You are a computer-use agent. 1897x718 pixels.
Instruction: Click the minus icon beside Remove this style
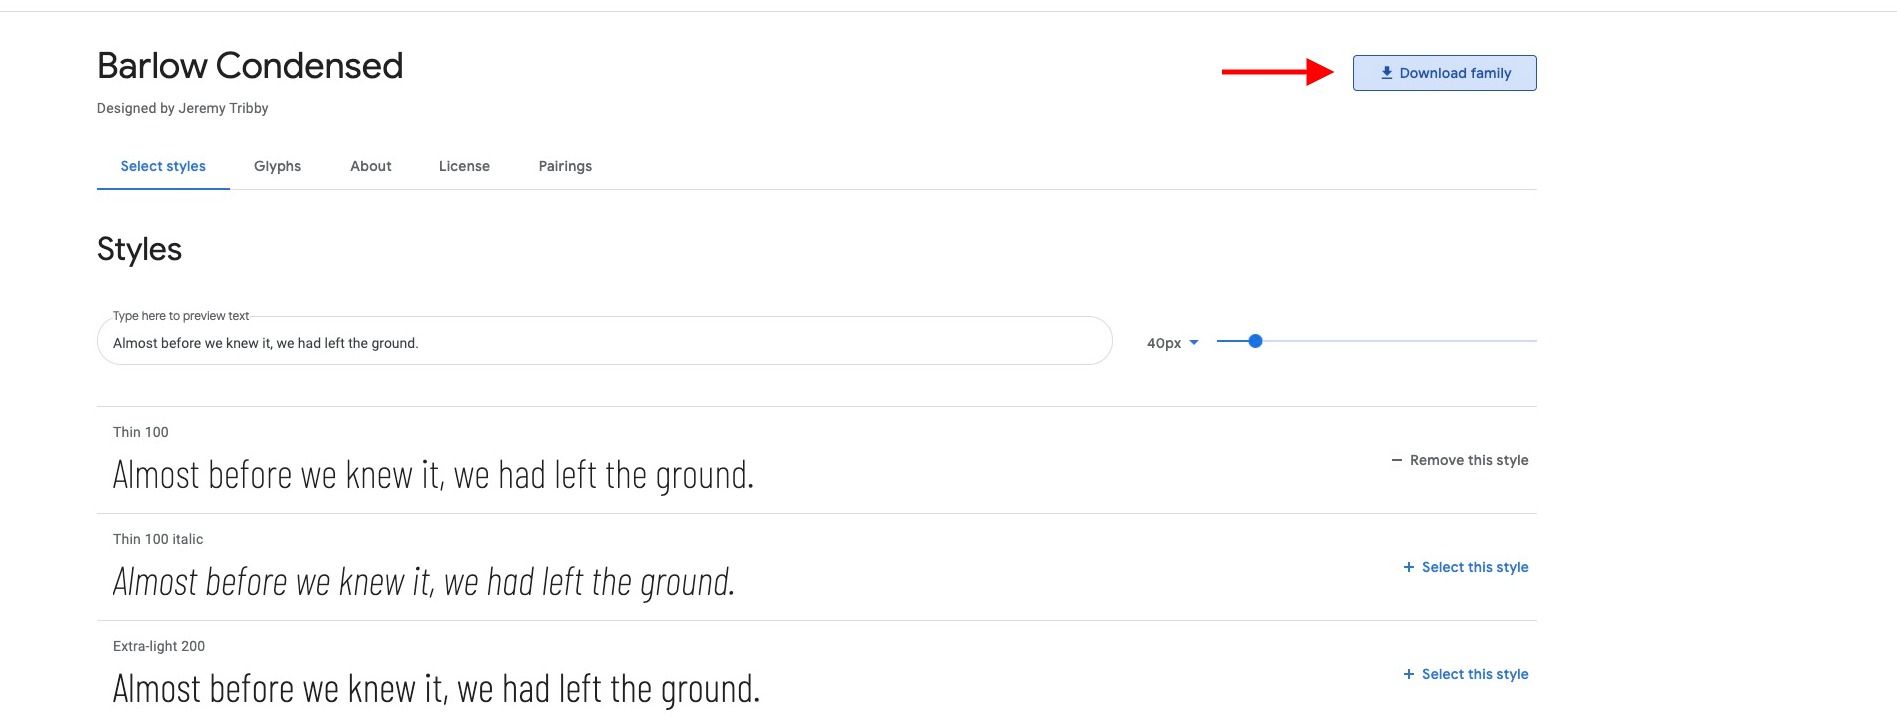tap(1396, 460)
